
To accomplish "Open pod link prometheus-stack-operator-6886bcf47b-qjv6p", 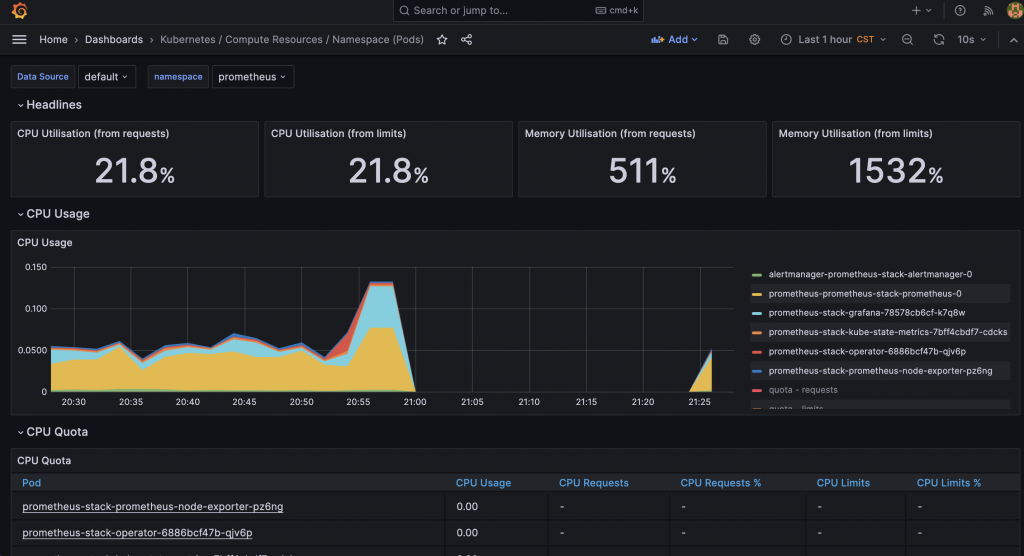I will (x=137, y=532).
